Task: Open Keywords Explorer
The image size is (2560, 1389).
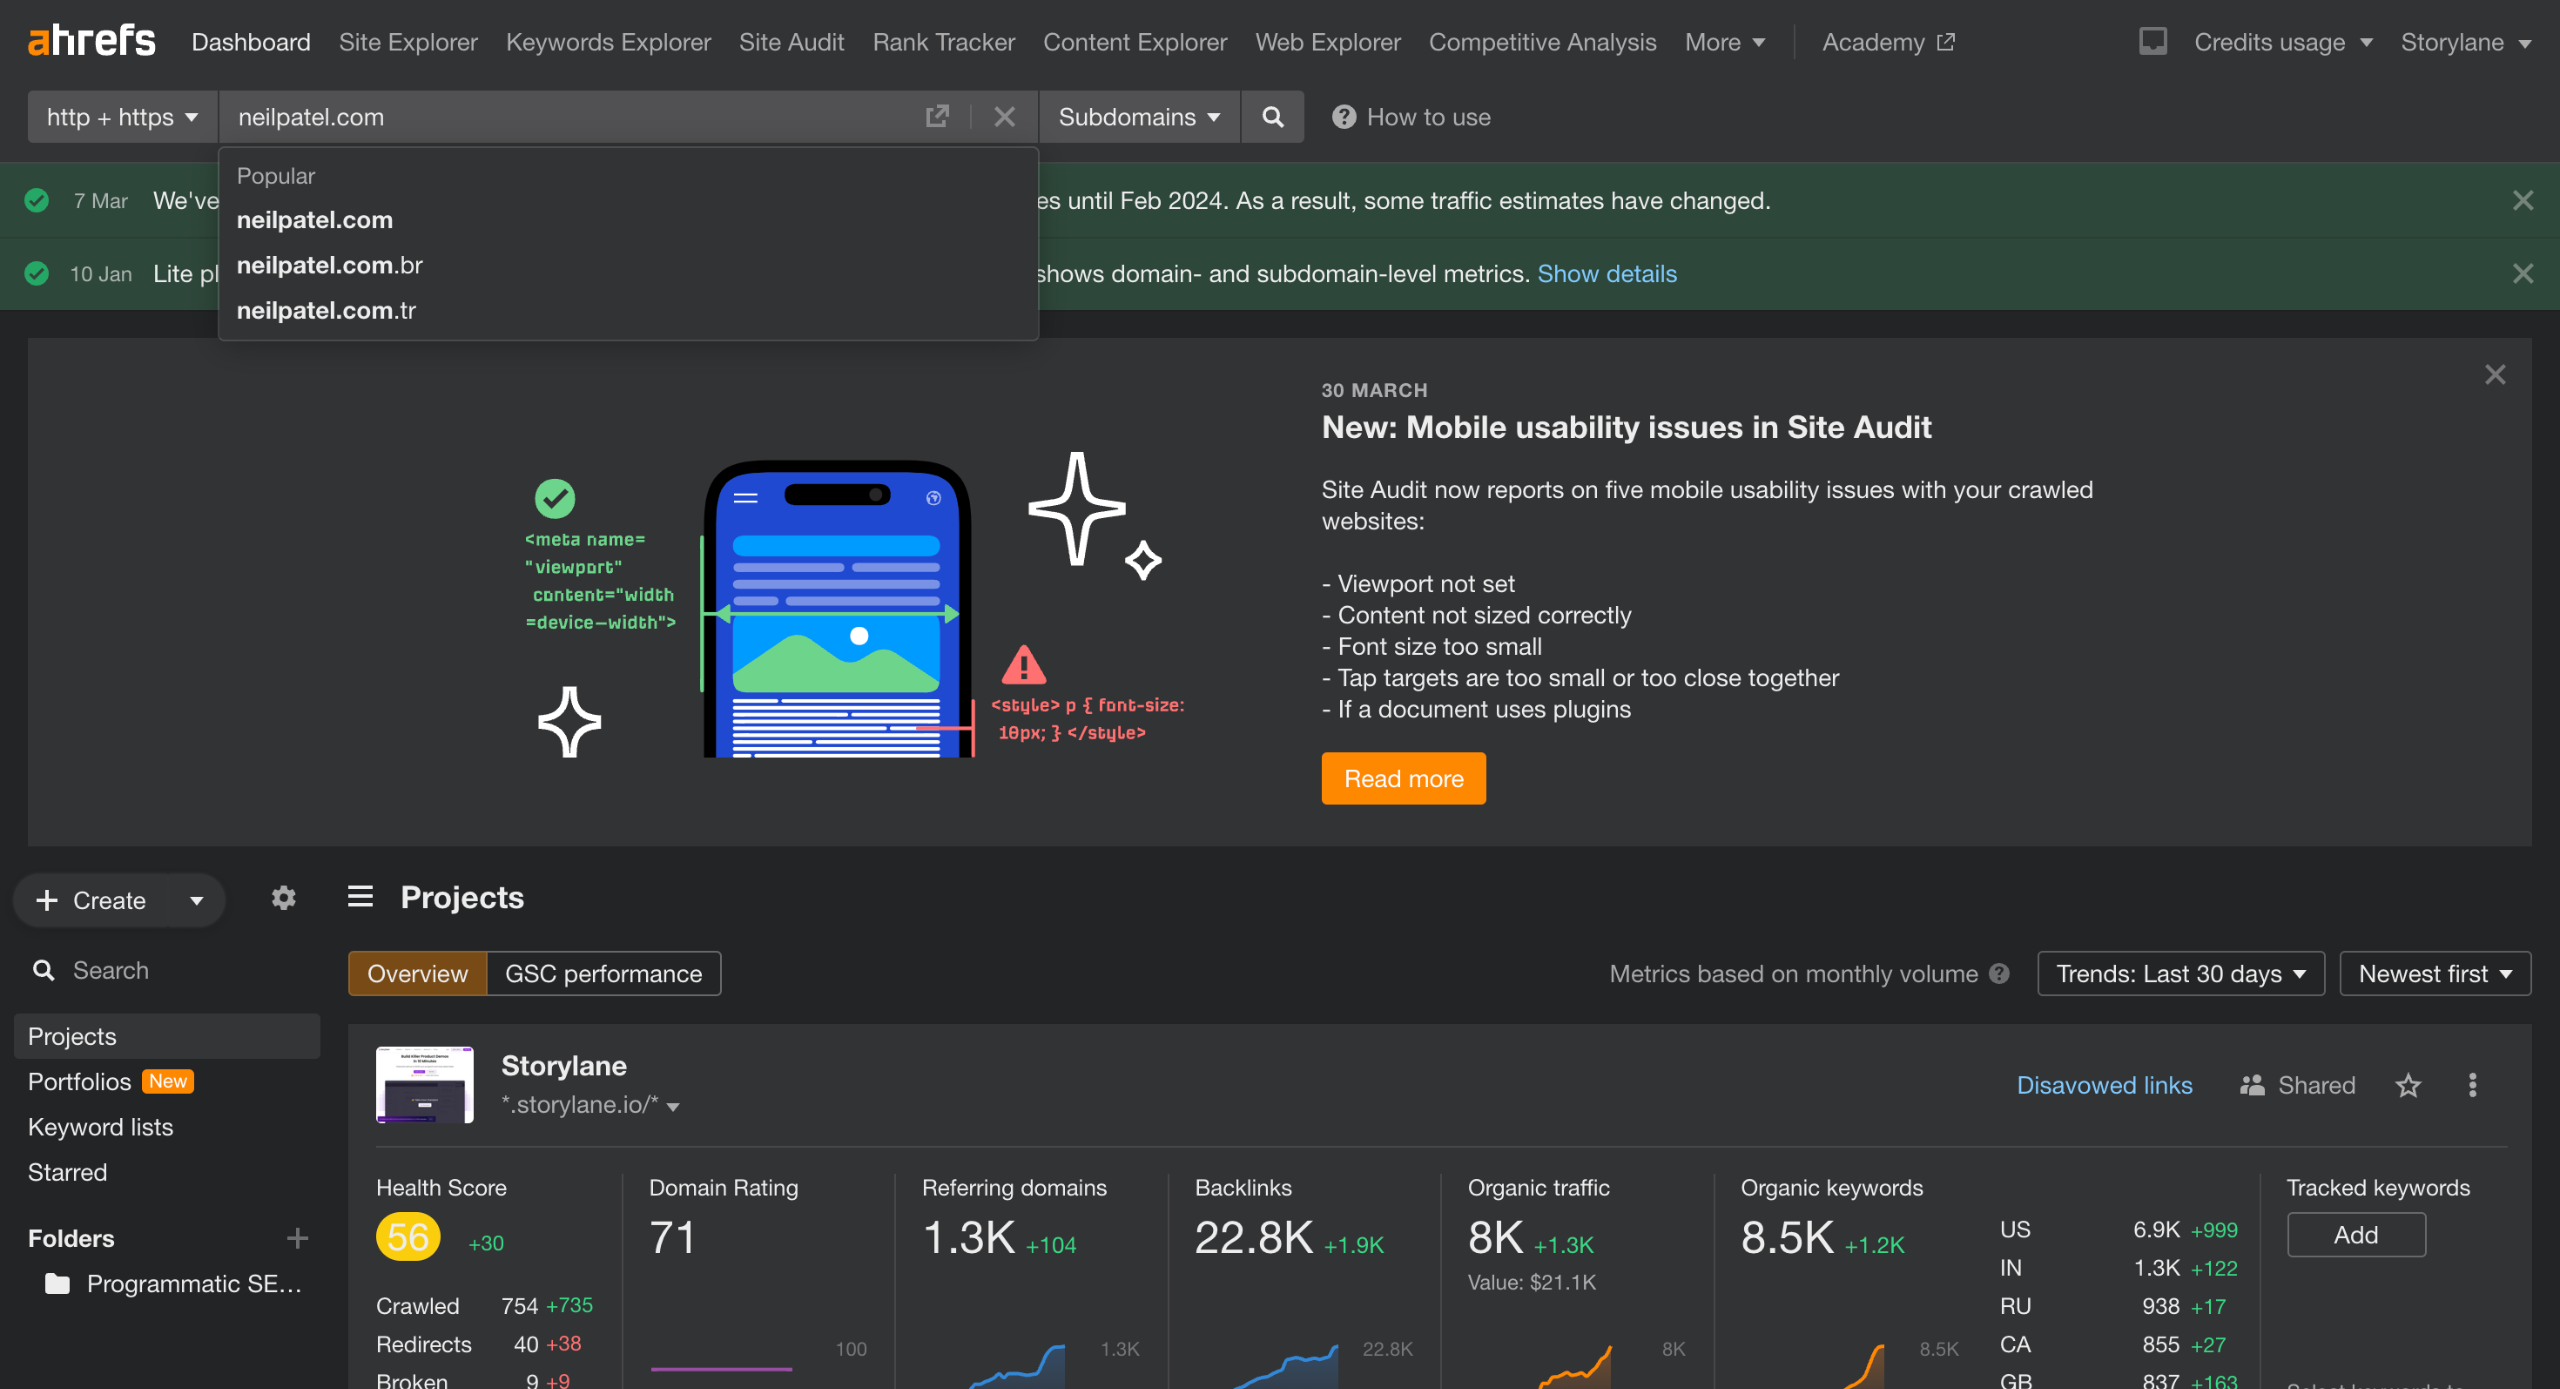Action: tap(608, 42)
